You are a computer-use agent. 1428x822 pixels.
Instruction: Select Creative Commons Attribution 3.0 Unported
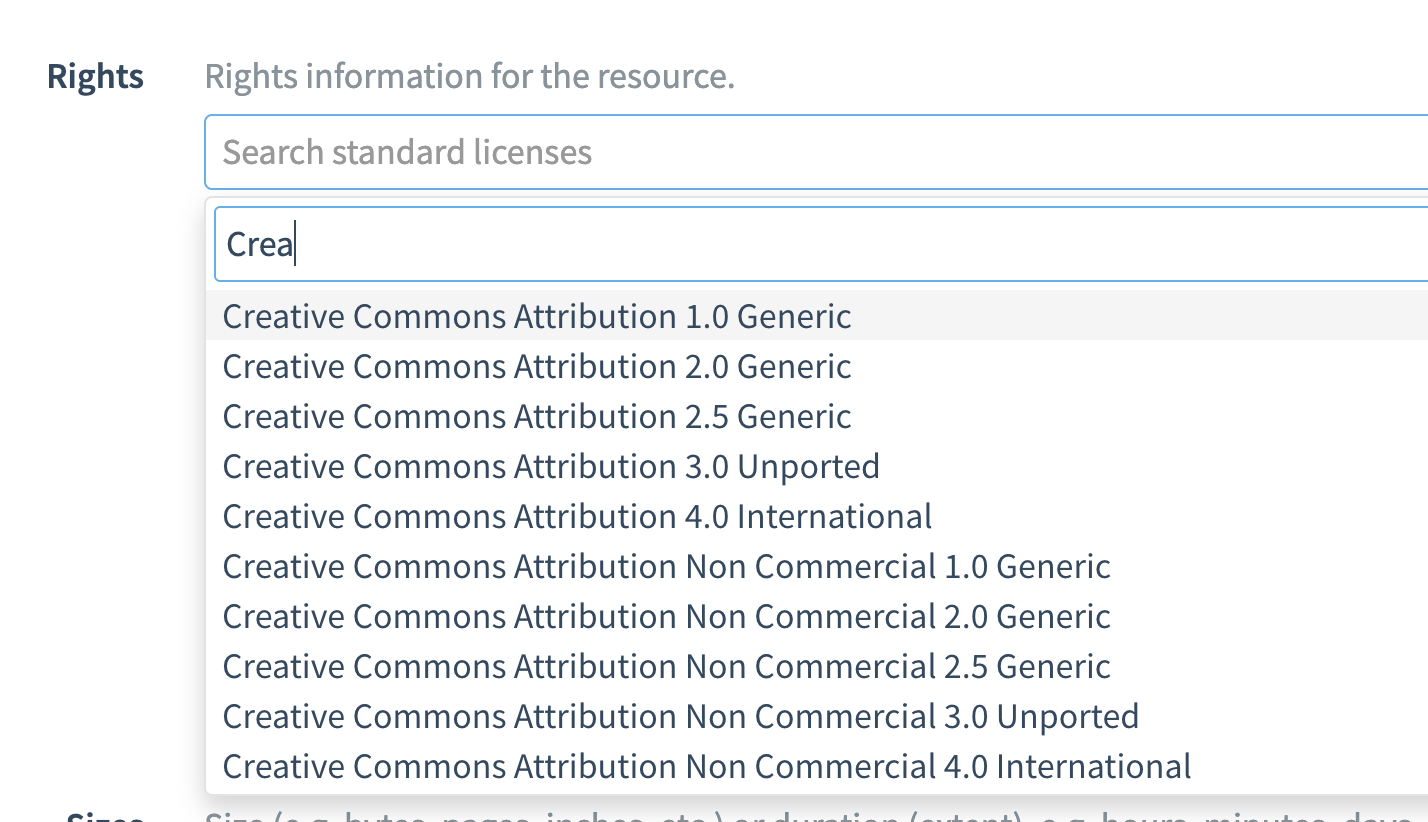pos(550,465)
